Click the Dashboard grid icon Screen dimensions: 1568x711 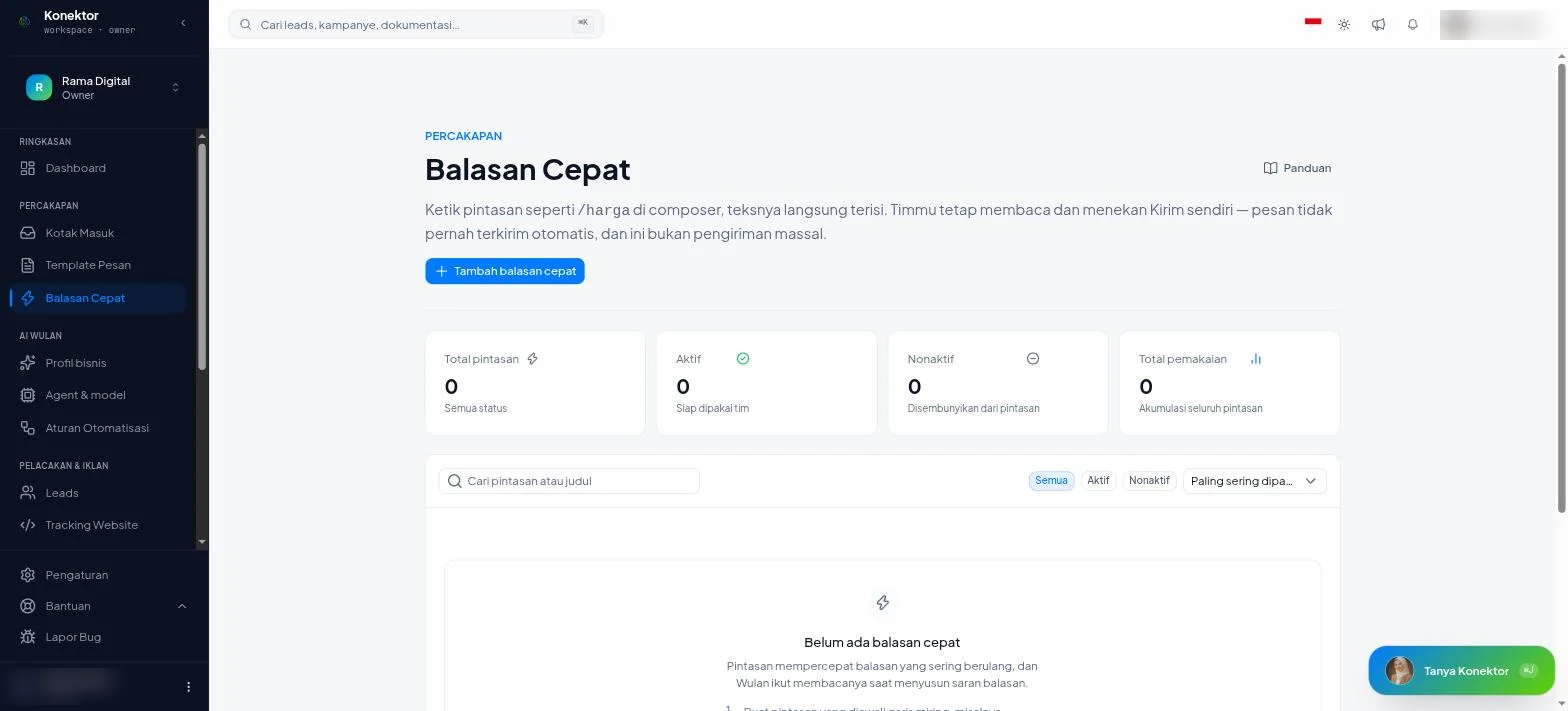(x=28, y=168)
